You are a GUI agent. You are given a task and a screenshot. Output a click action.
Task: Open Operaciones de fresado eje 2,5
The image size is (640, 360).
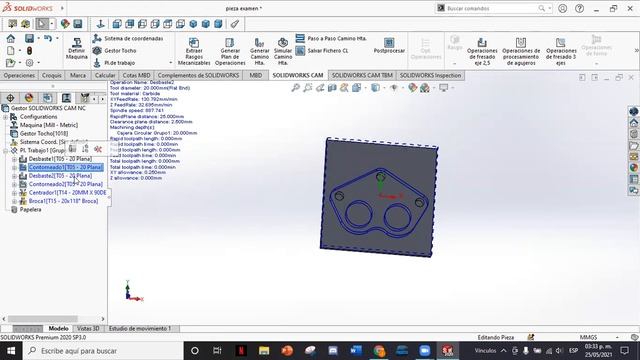[x=482, y=51]
